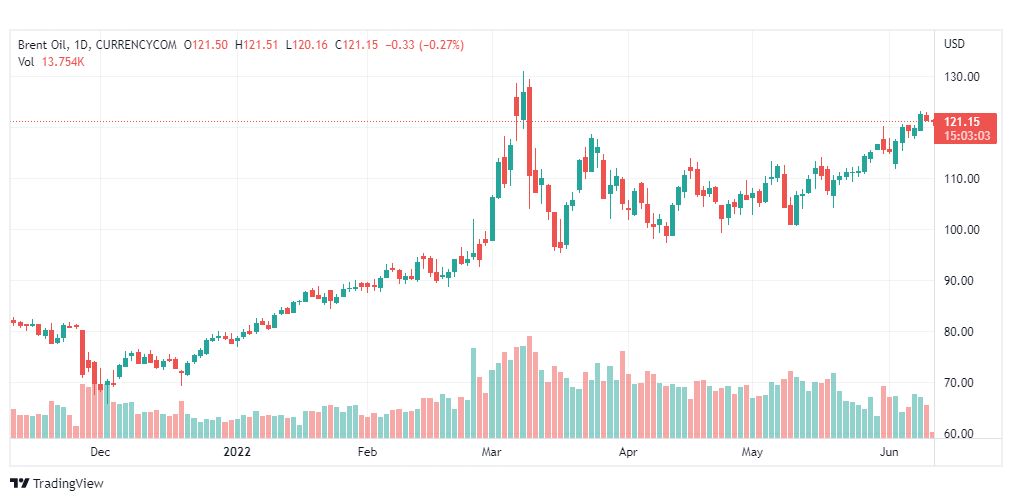Click the TradingView text link

68,484
